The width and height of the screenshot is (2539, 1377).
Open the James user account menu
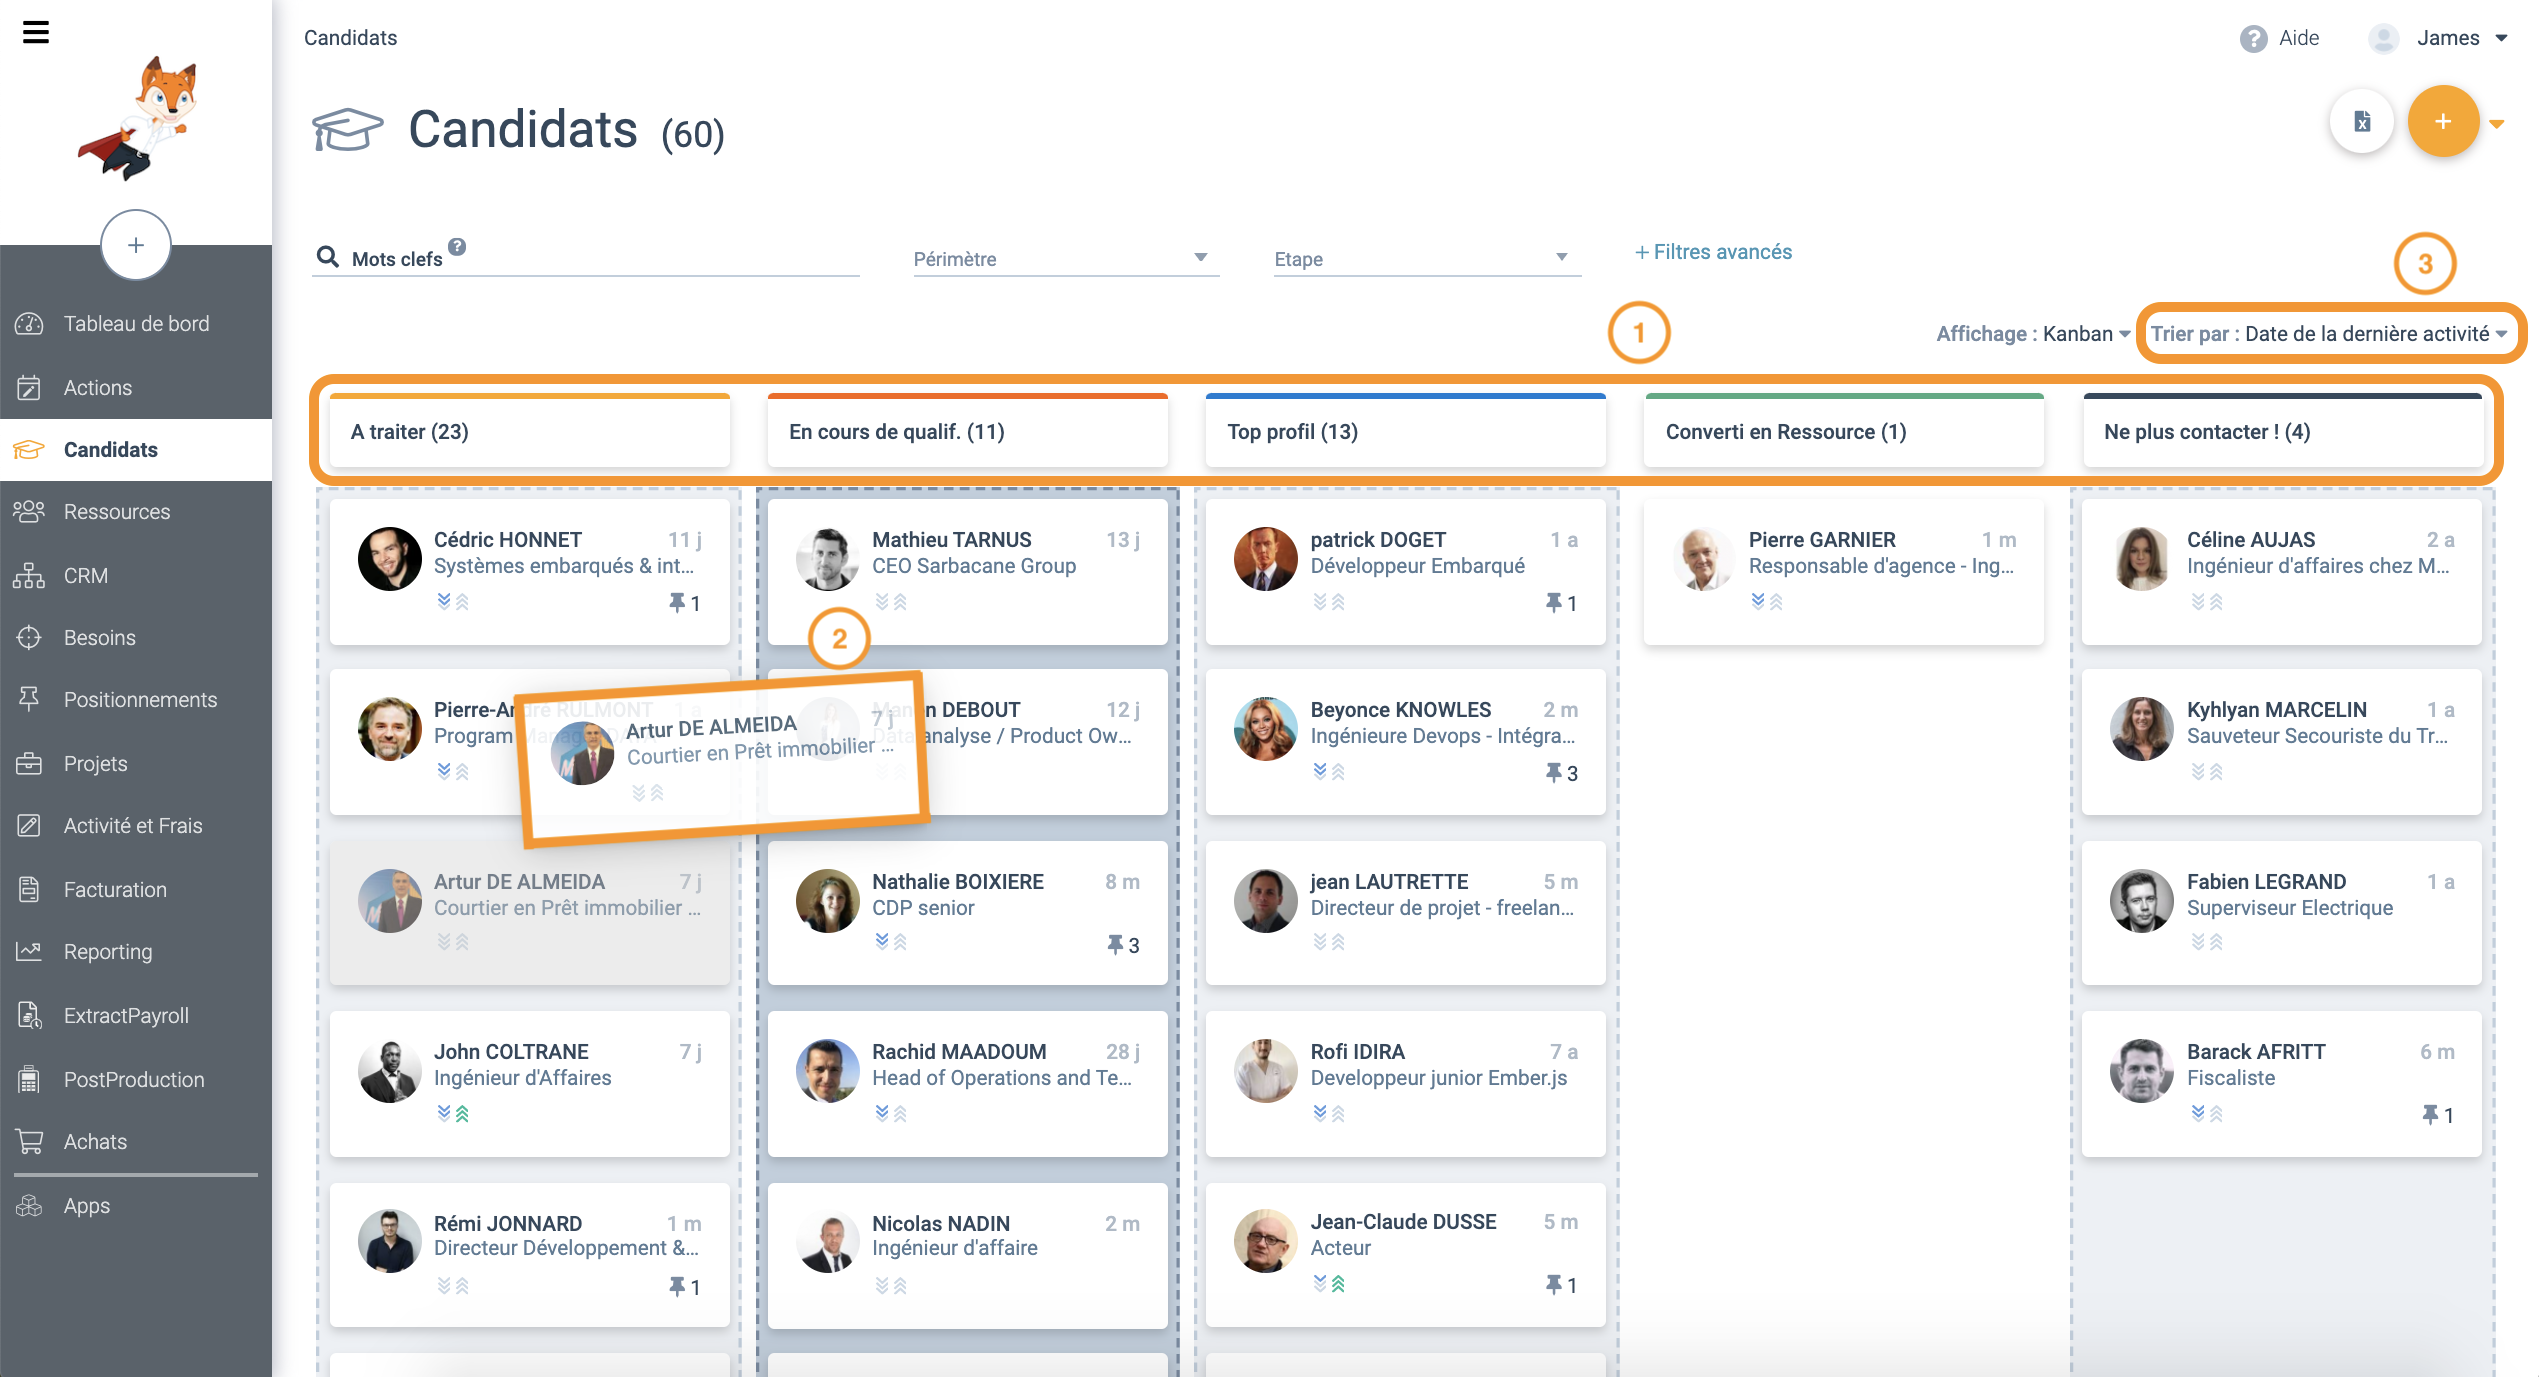point(2447,39)
